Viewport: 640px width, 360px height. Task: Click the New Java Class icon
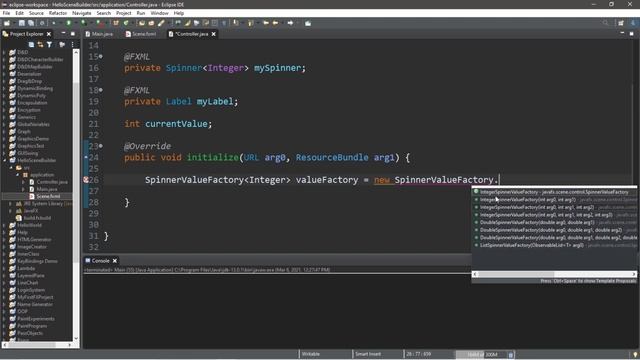[x=126, y=23]
